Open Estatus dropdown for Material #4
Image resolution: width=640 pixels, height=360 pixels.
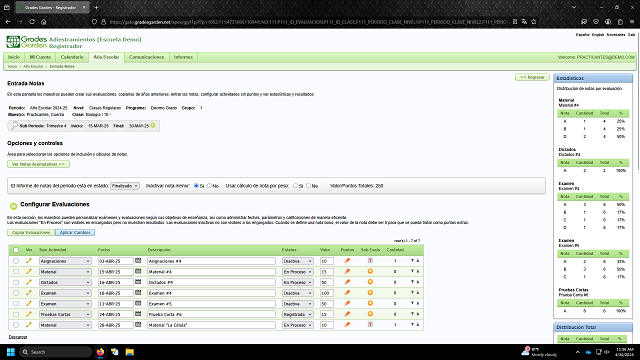(x=298, y=271)
